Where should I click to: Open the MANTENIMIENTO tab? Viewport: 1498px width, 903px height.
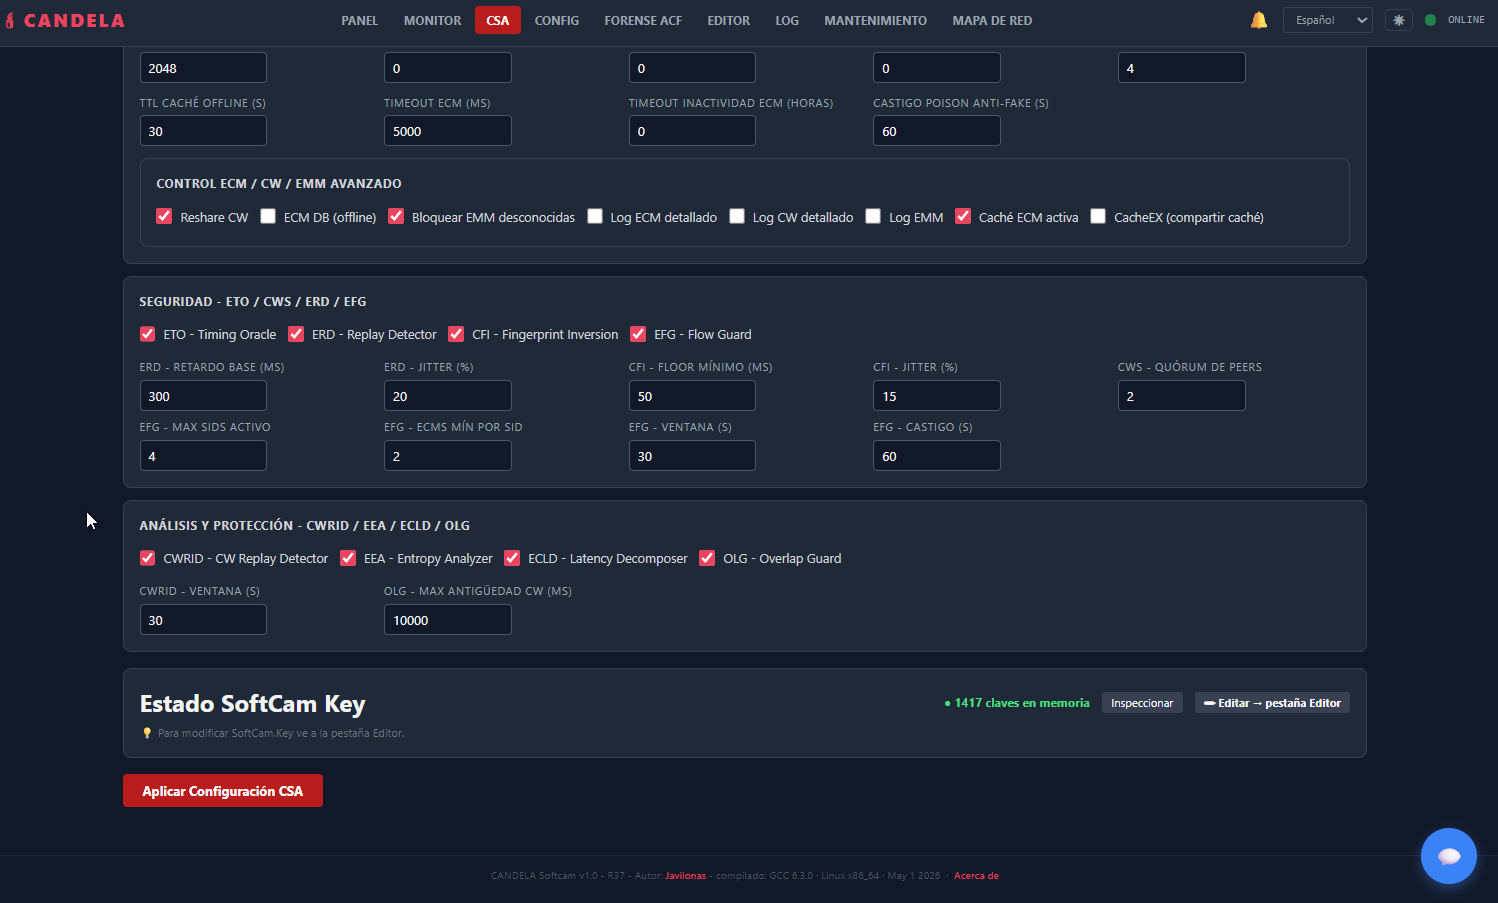[876, 20]
